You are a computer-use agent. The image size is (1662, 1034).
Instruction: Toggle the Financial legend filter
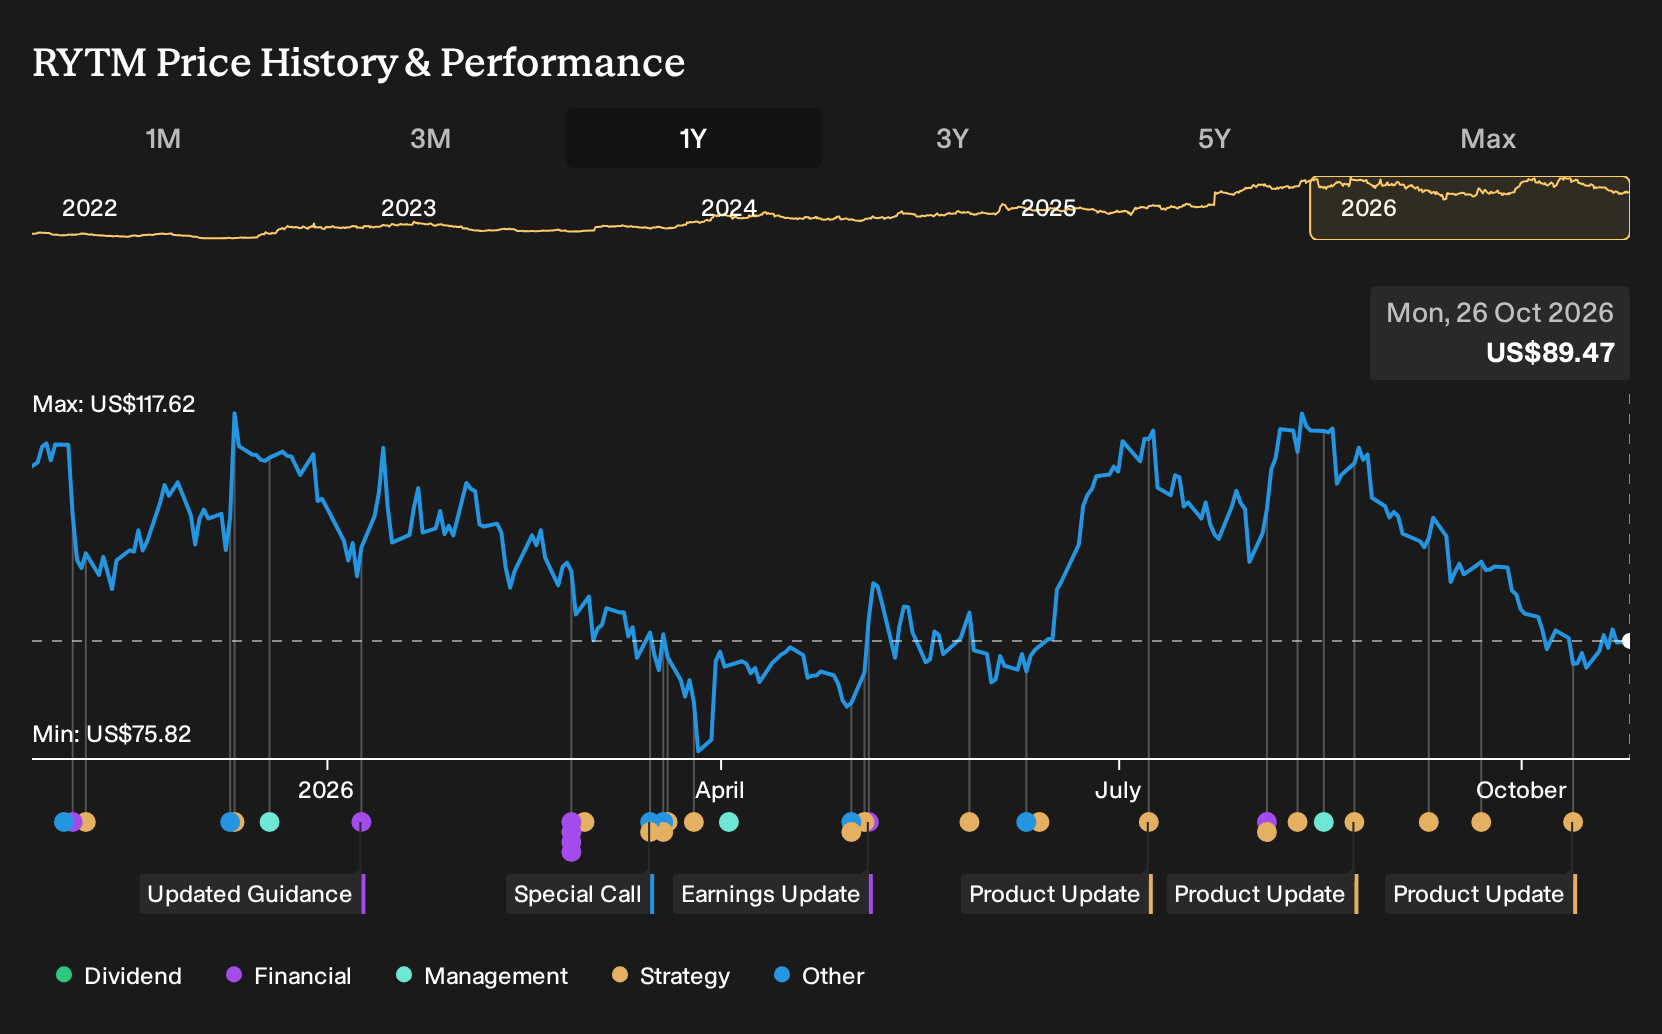[289, 975]
